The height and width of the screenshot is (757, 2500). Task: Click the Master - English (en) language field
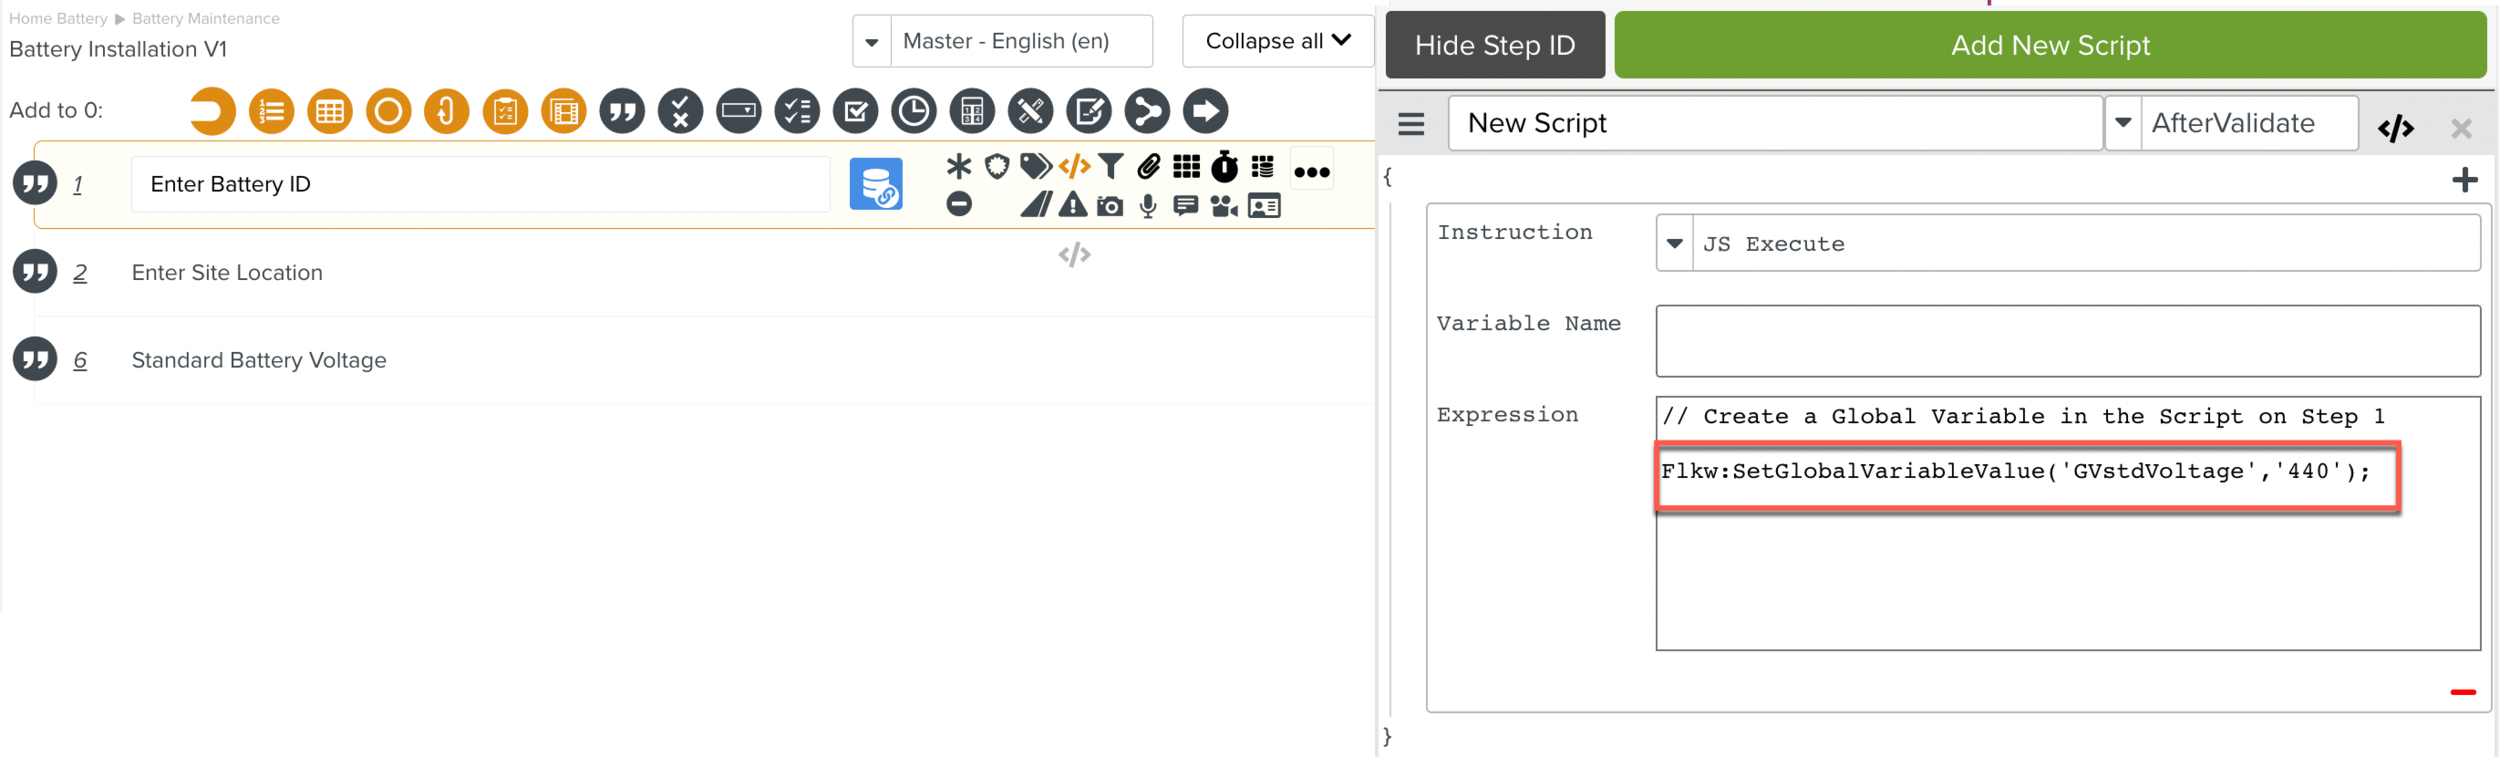pos(1021,42)
